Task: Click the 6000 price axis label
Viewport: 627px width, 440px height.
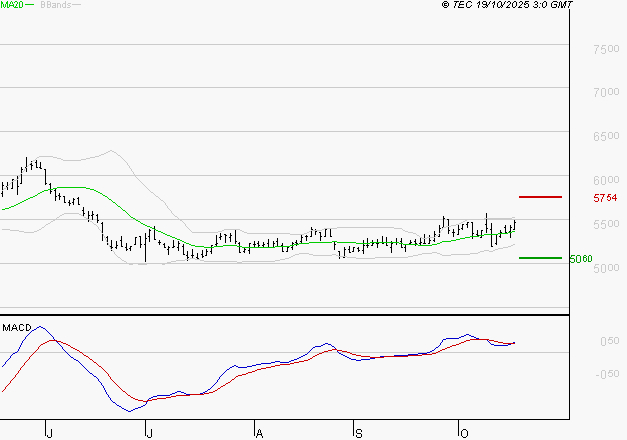Action: 607,180
